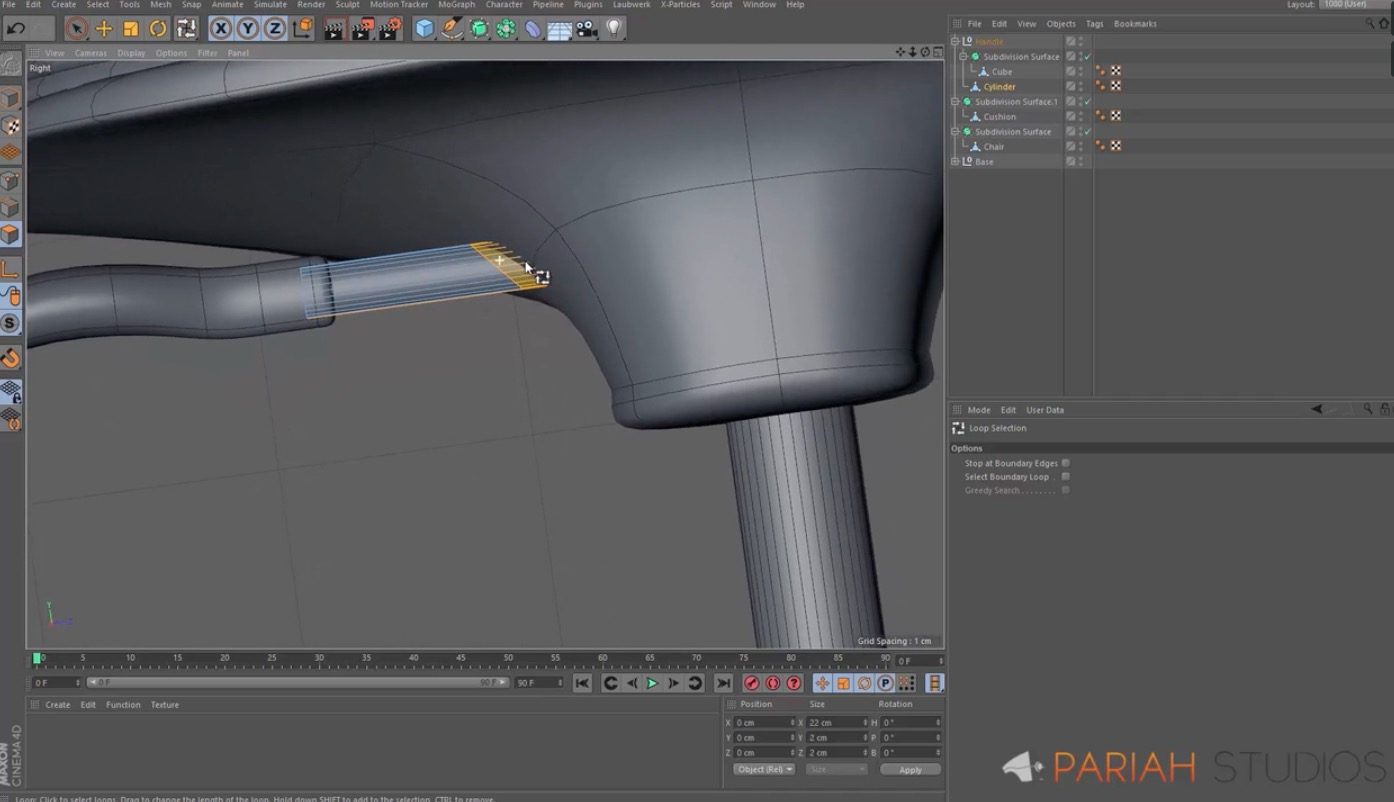
Task: Click the Undo arrow icon
Action: 16,28
